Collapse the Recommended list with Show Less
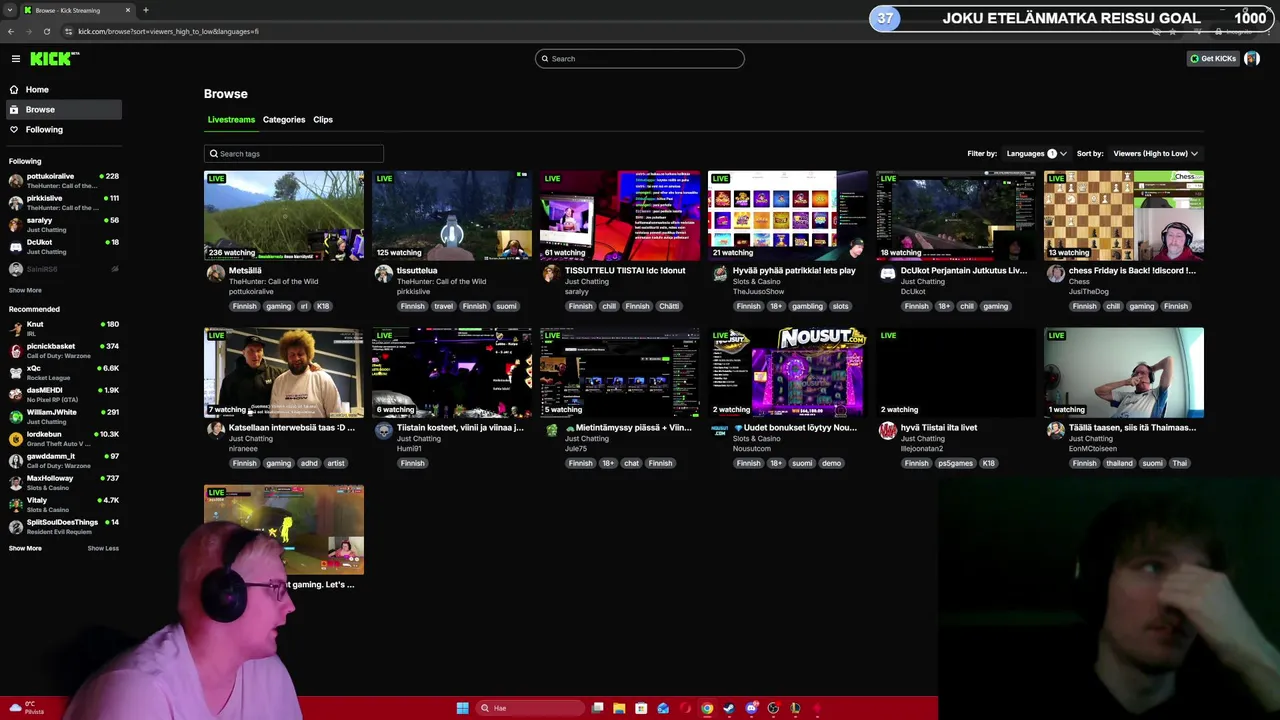The height and width of the screenshot is (720, 1280). point(103,548)
